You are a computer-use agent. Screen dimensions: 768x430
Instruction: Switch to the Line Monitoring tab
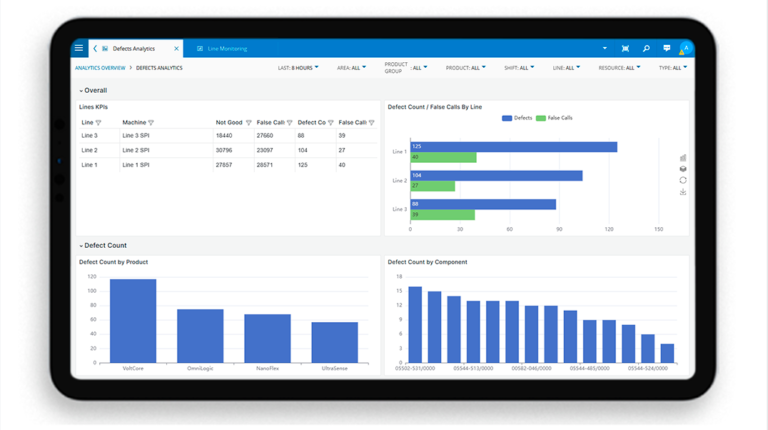click(222, 48)
